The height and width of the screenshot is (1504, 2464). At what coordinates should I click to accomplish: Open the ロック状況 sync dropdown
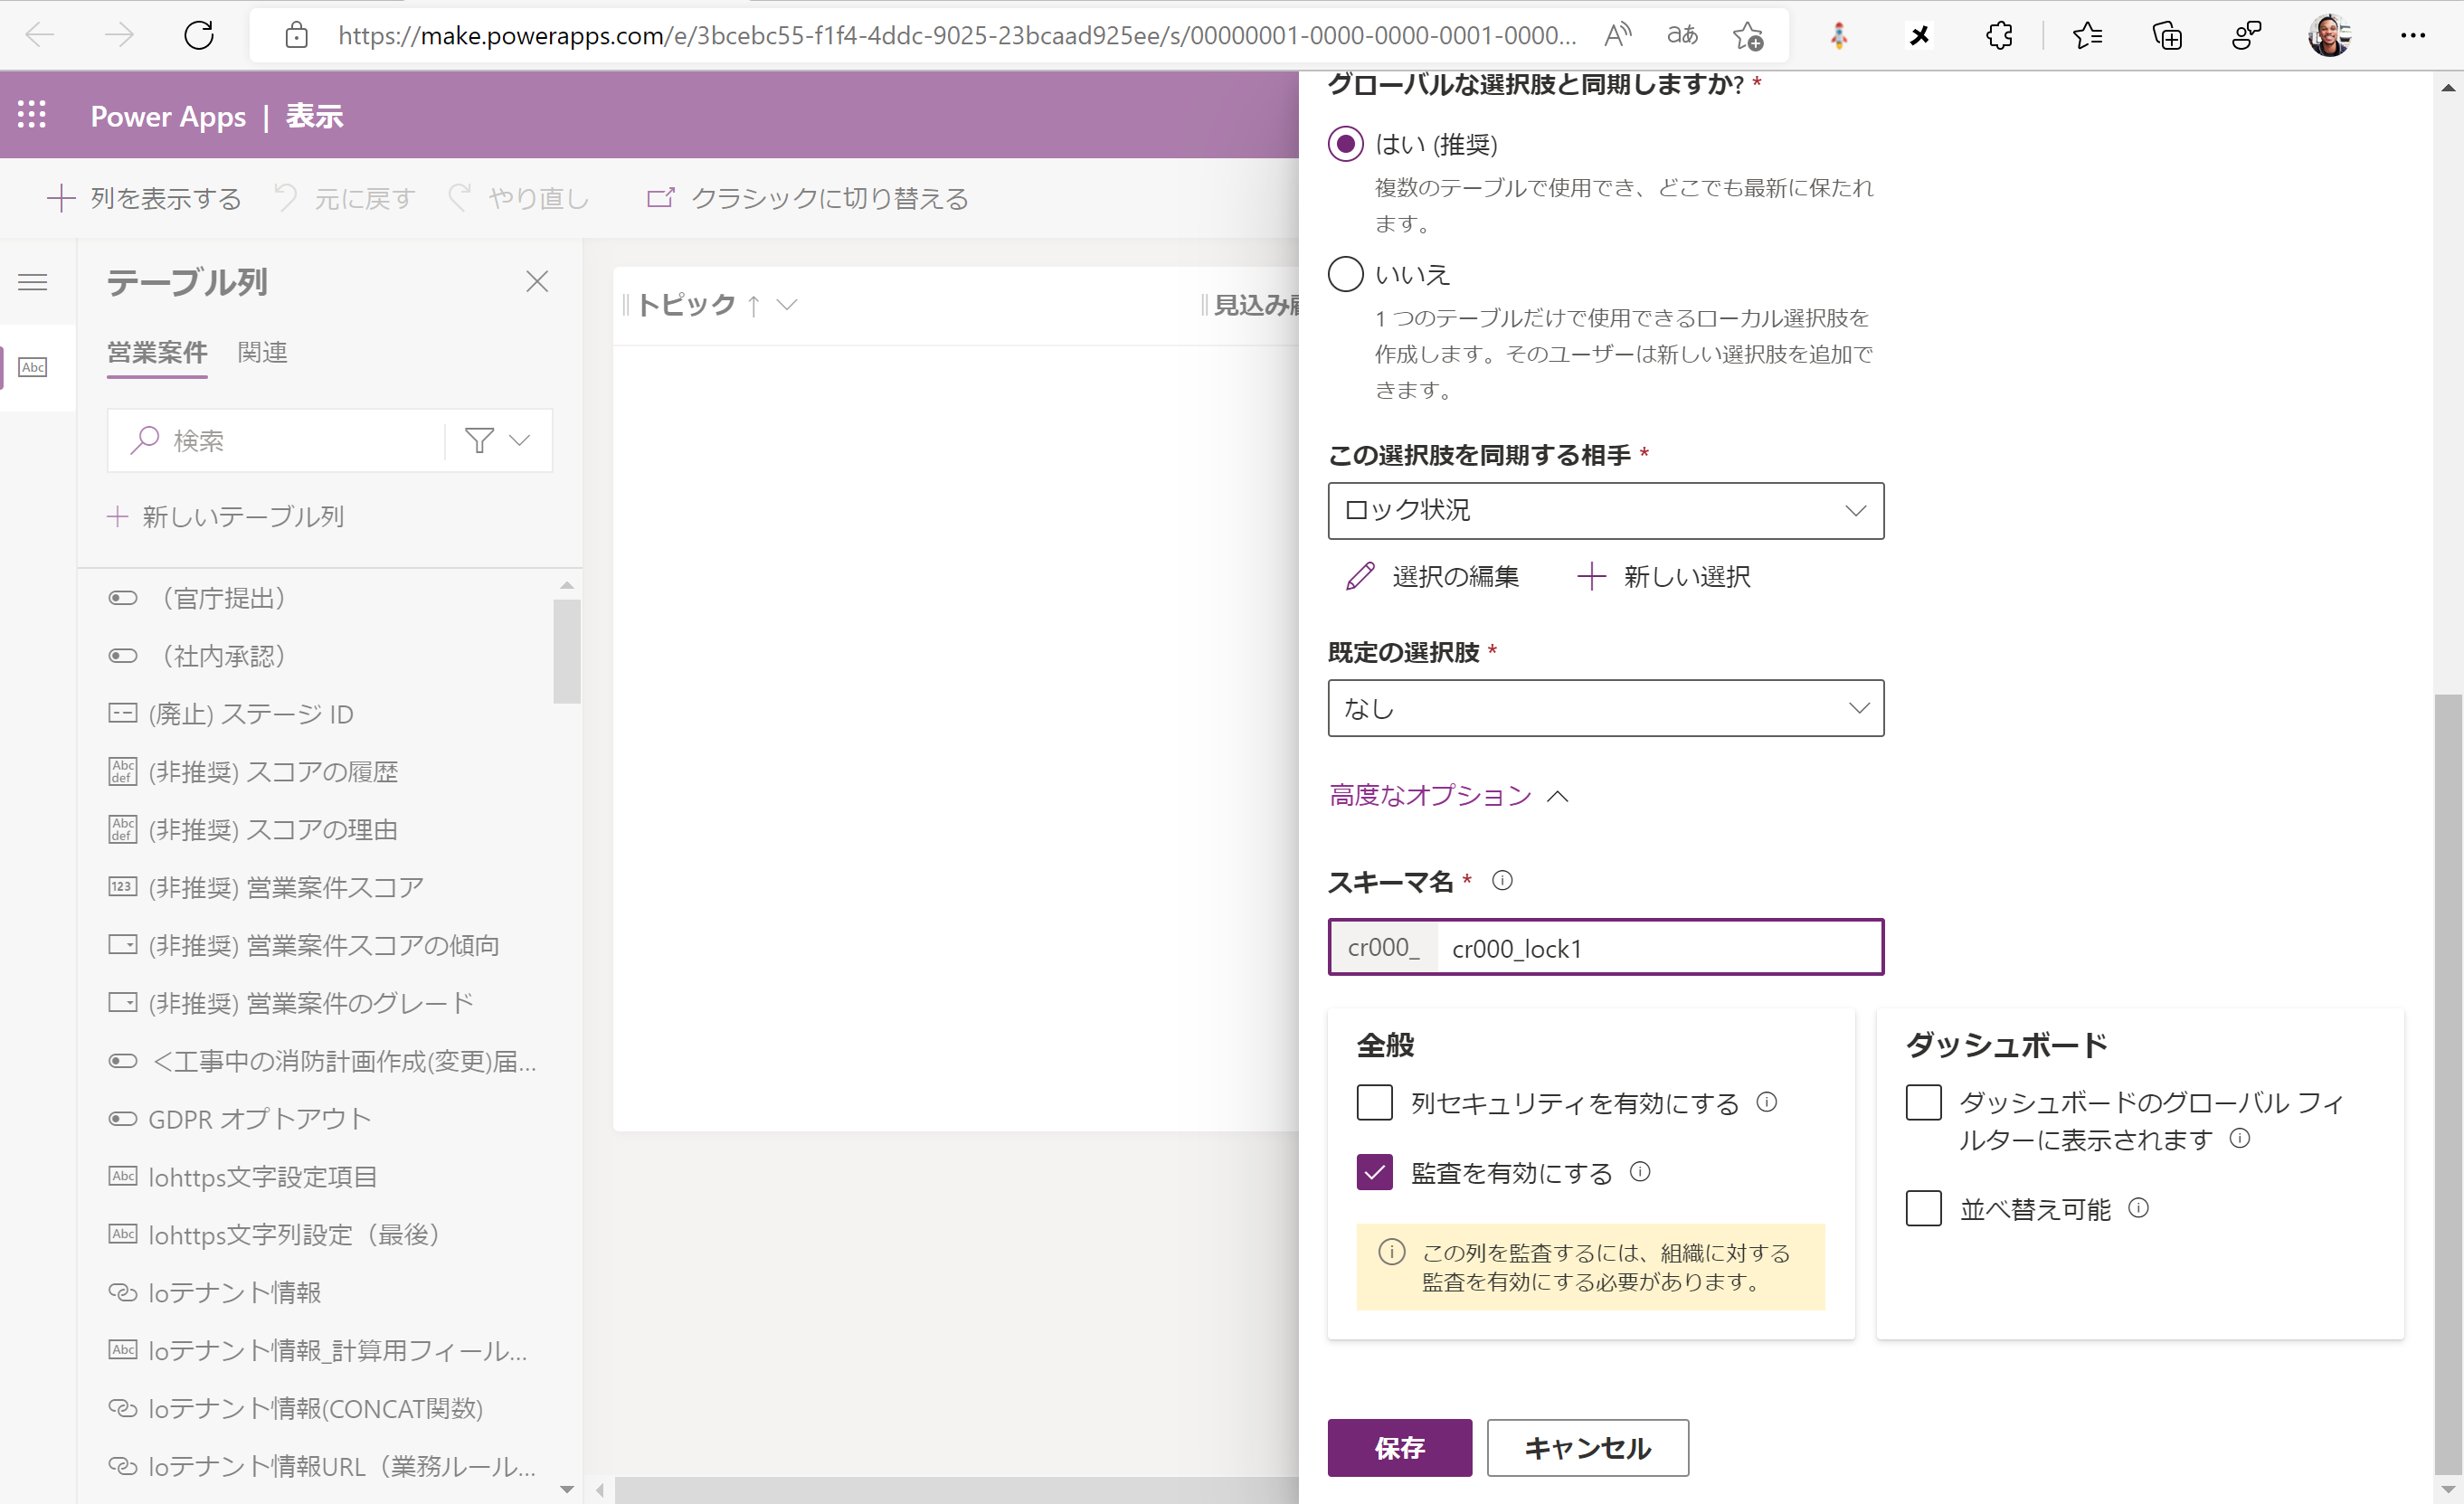[1605, 511]
